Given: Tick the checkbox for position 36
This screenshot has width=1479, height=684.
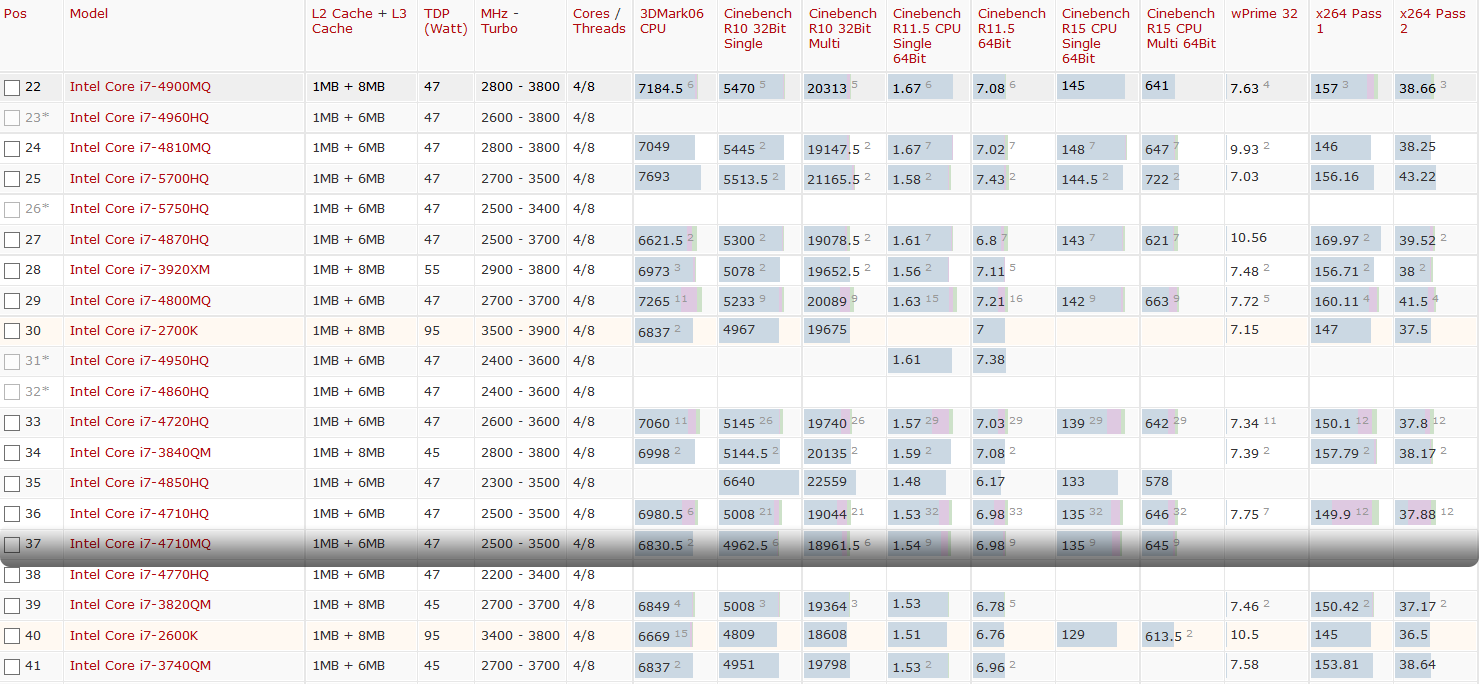Looking at the screenshot, I should click(x=12, y=515).
